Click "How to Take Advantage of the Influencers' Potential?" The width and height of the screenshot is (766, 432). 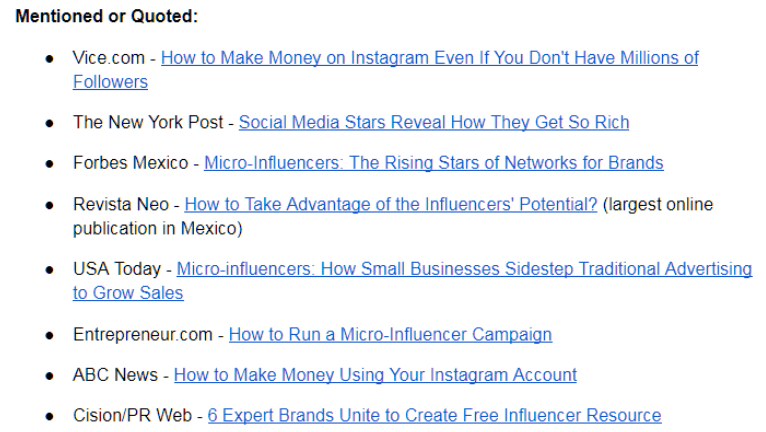(391, 205)
